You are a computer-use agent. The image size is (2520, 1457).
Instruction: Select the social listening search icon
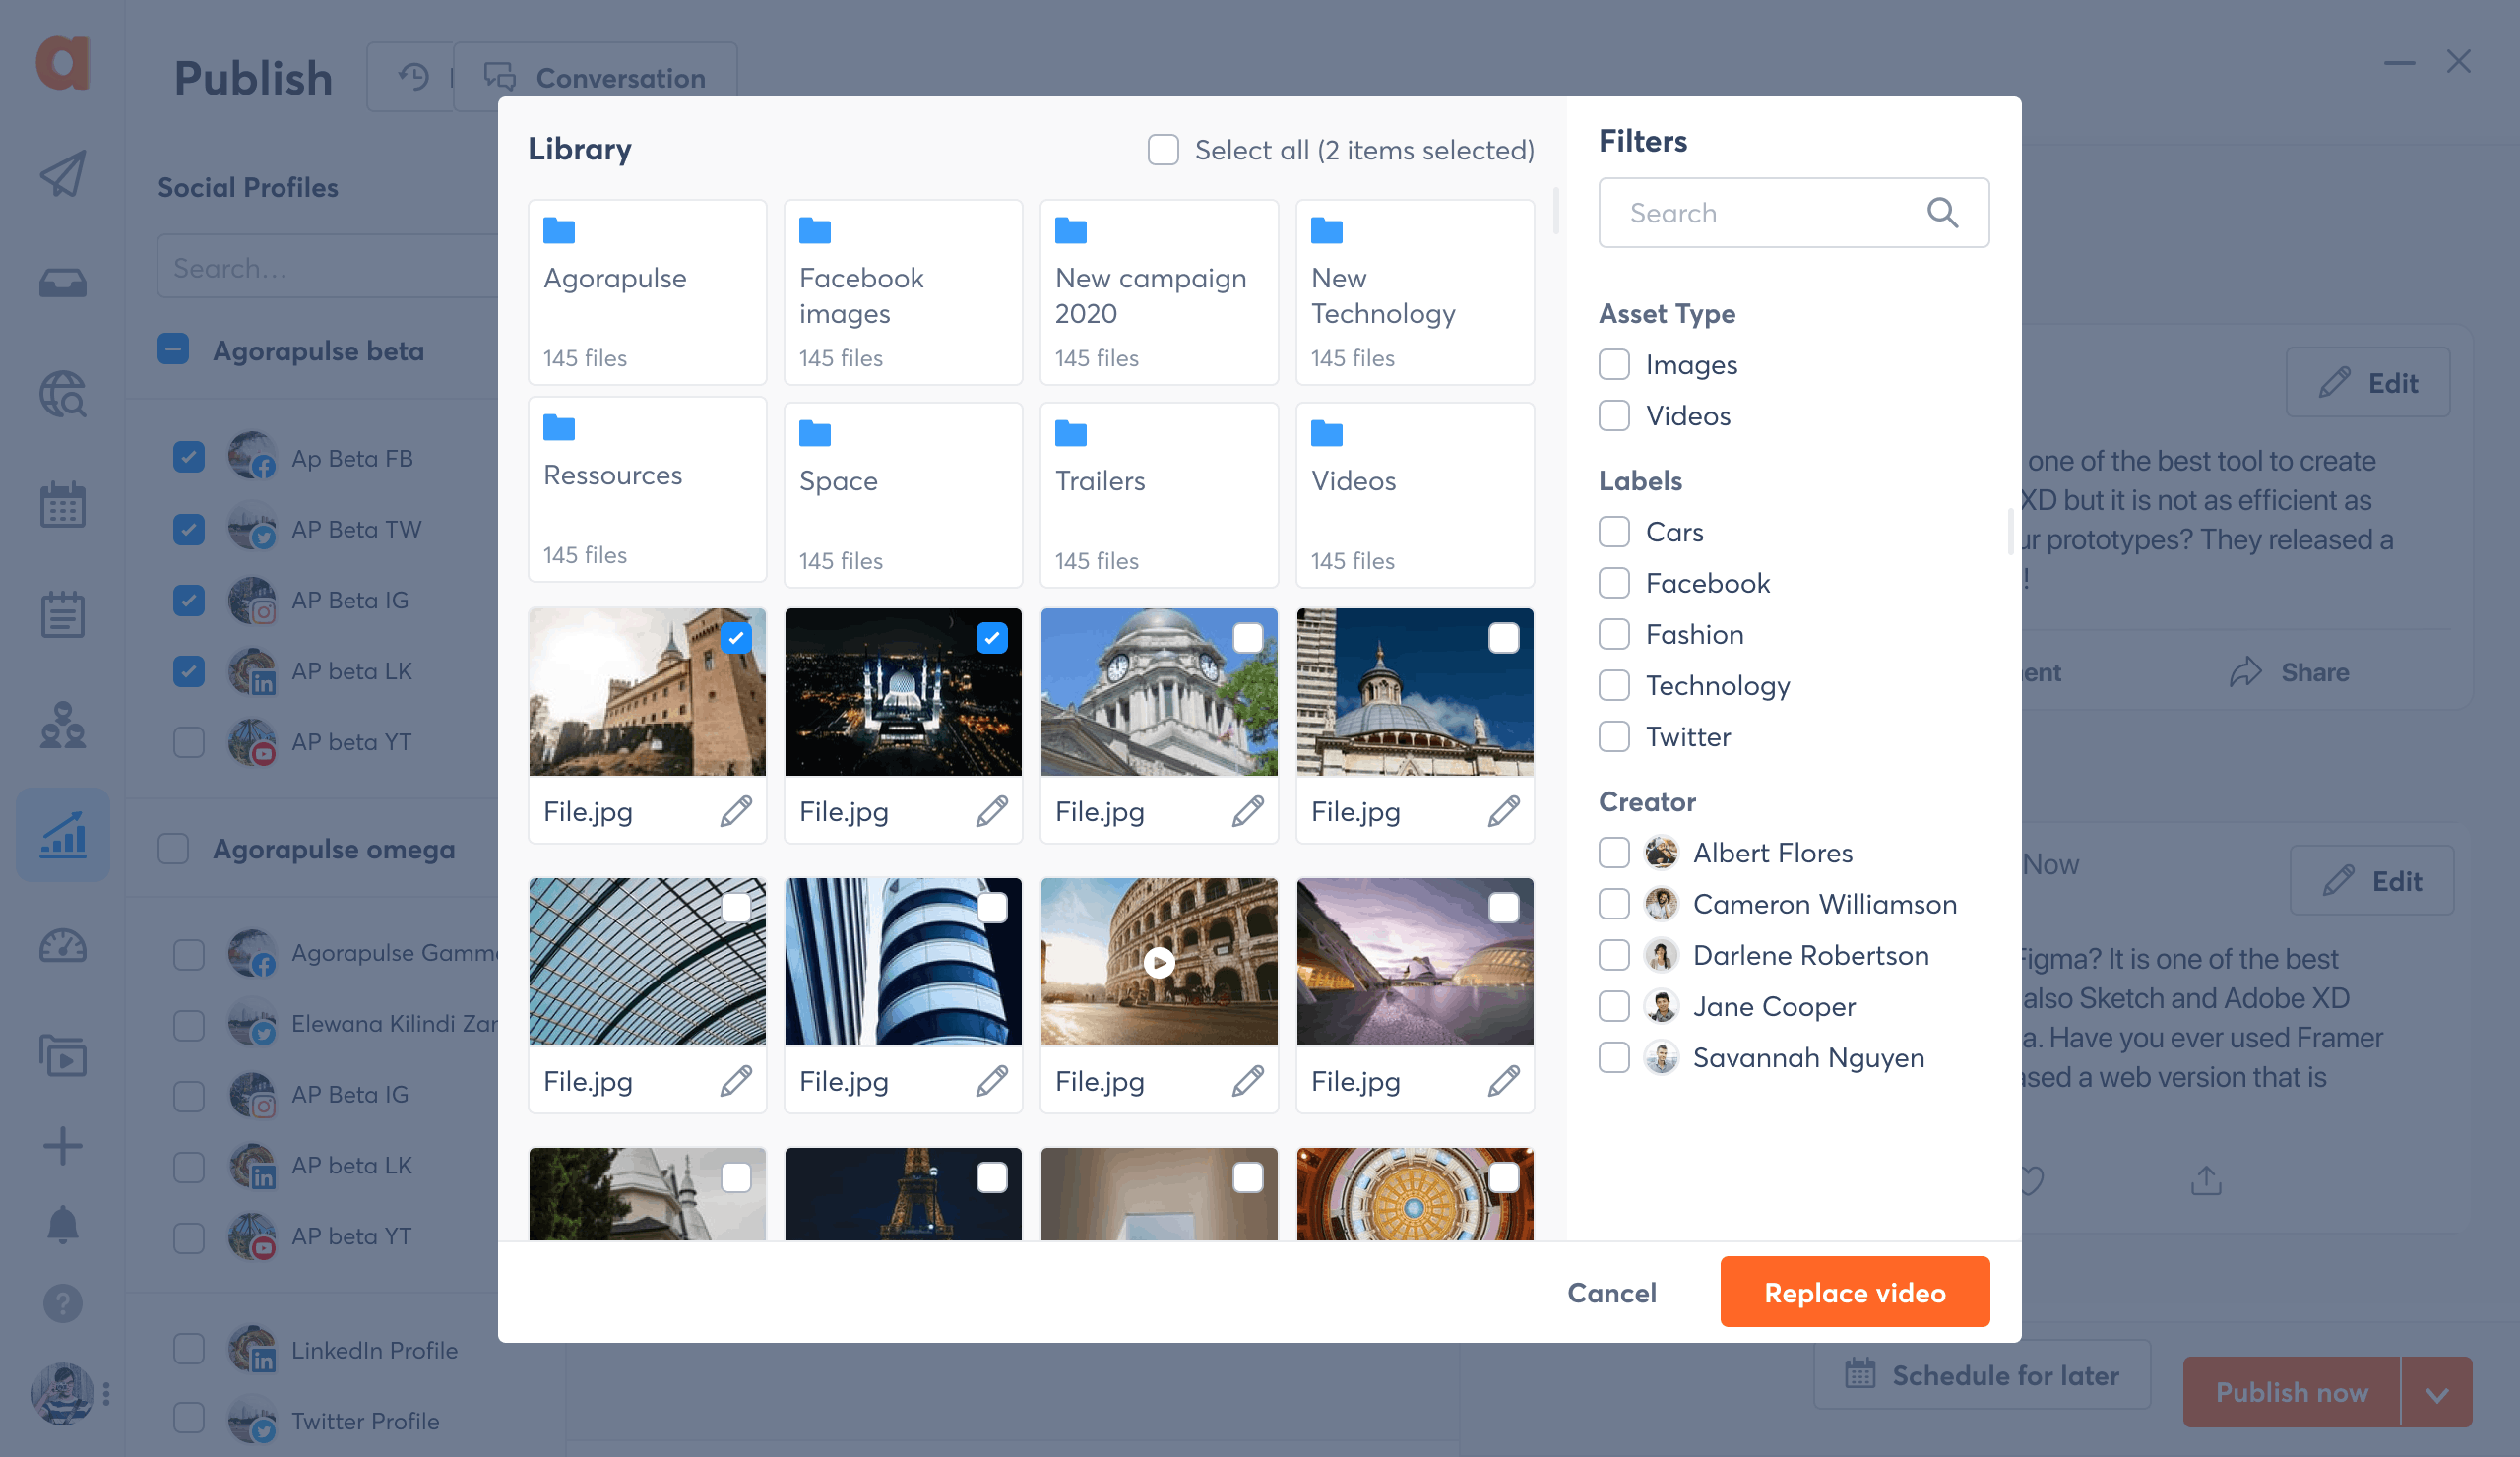coord(62,394)
